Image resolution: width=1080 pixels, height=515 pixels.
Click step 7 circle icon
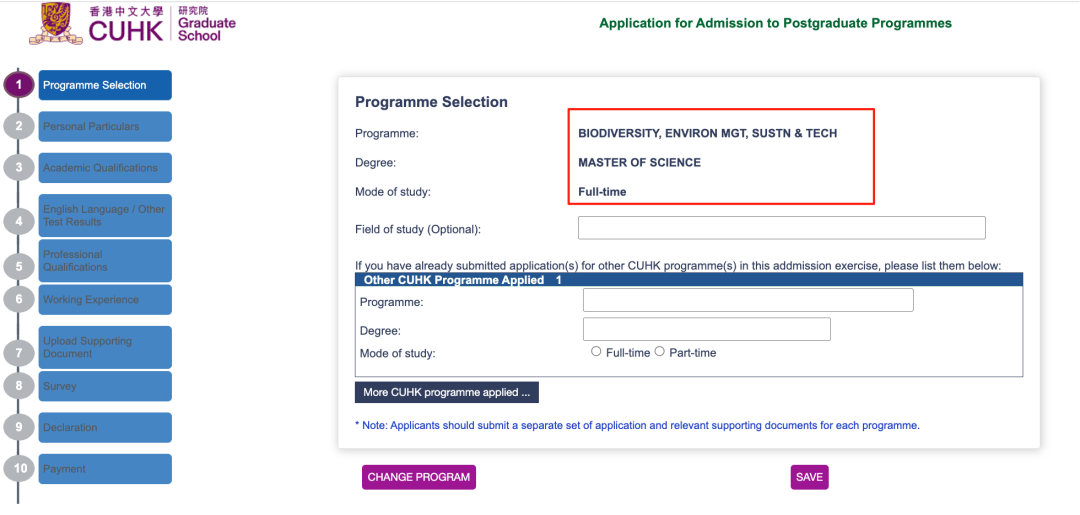click(x=19, y=353)
